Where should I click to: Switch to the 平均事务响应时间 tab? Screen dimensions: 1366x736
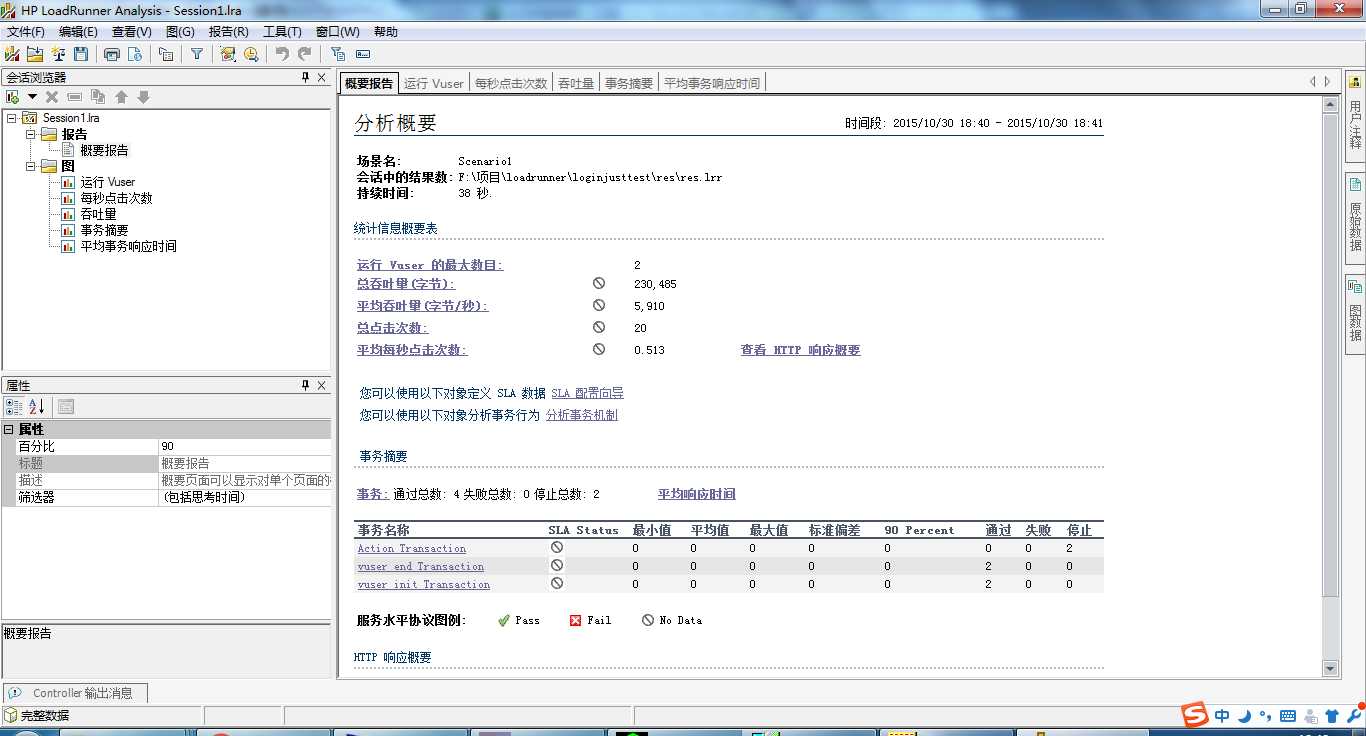[712, 83]
